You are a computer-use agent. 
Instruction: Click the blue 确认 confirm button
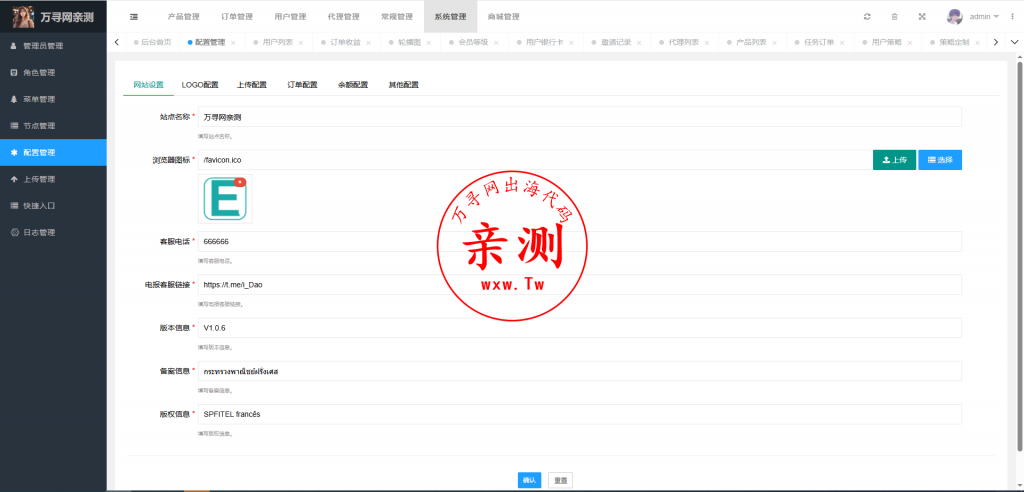529,480
